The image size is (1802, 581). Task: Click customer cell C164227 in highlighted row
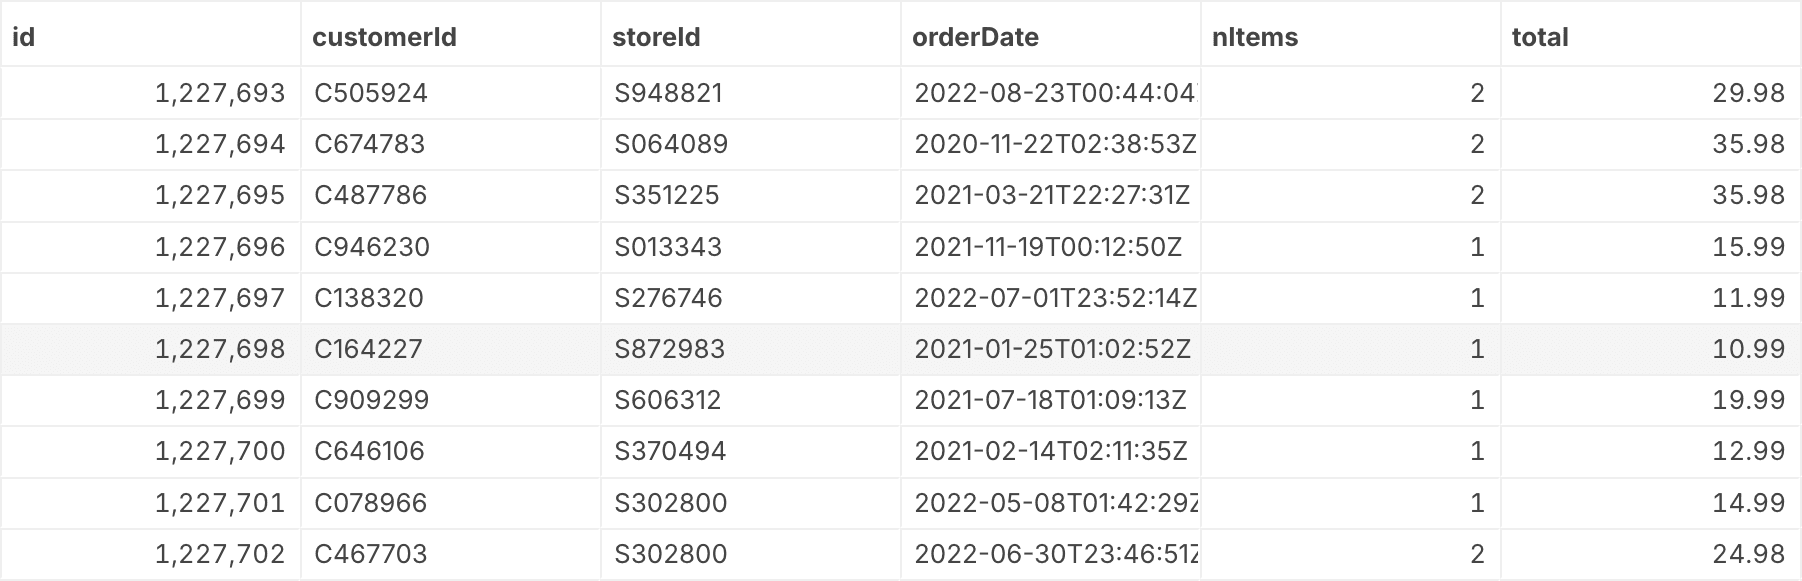pos(369,349)
